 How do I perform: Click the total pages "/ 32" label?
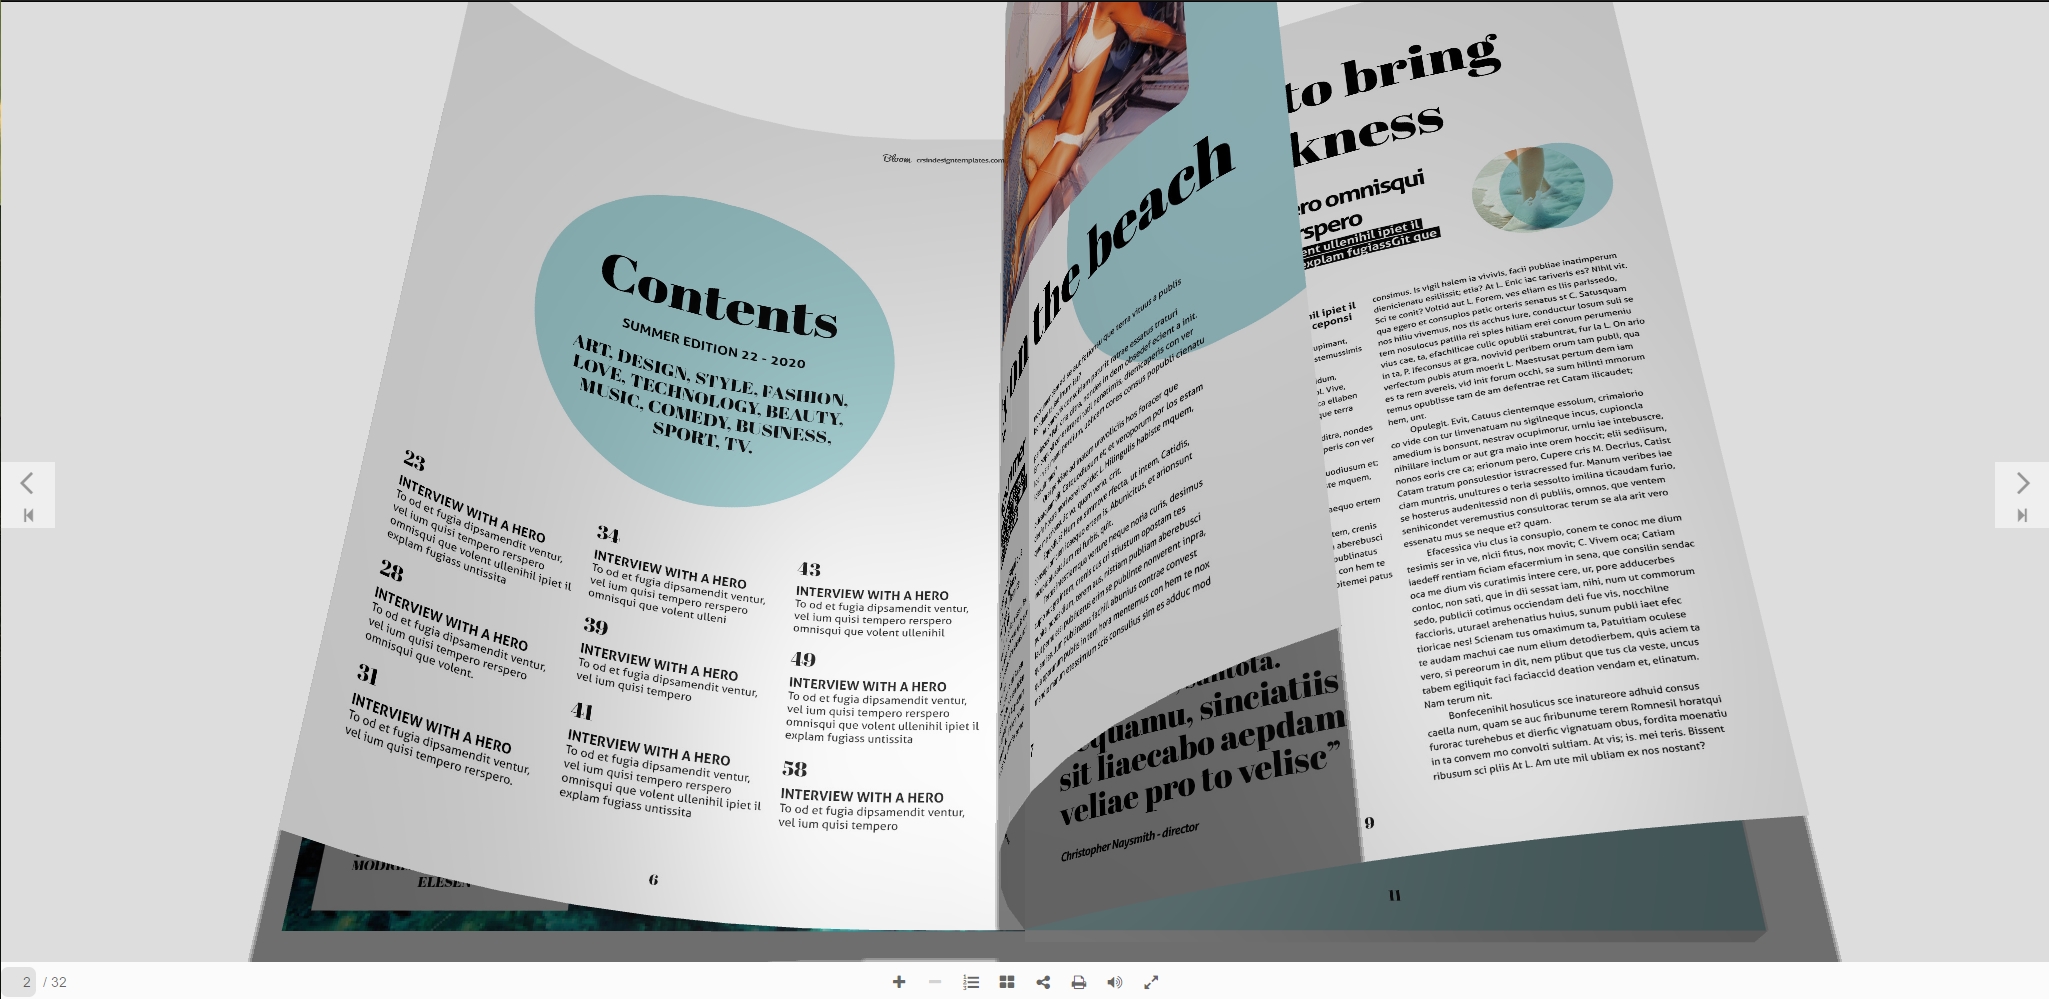(x=55, y=982)
